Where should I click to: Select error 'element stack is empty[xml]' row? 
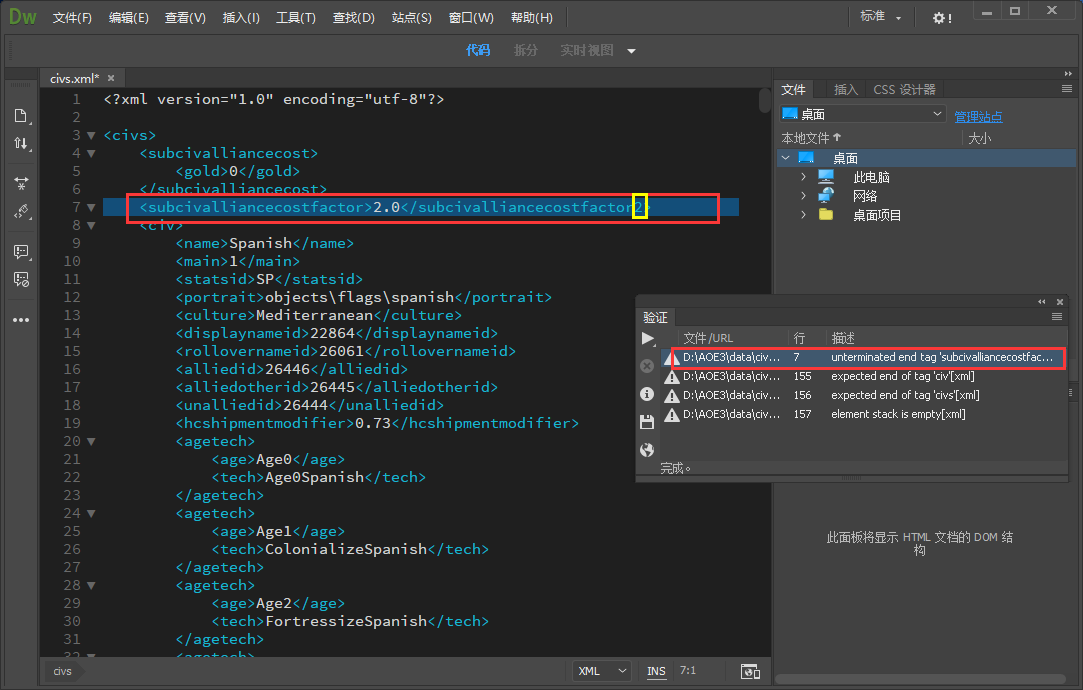[x=864, y=414]
